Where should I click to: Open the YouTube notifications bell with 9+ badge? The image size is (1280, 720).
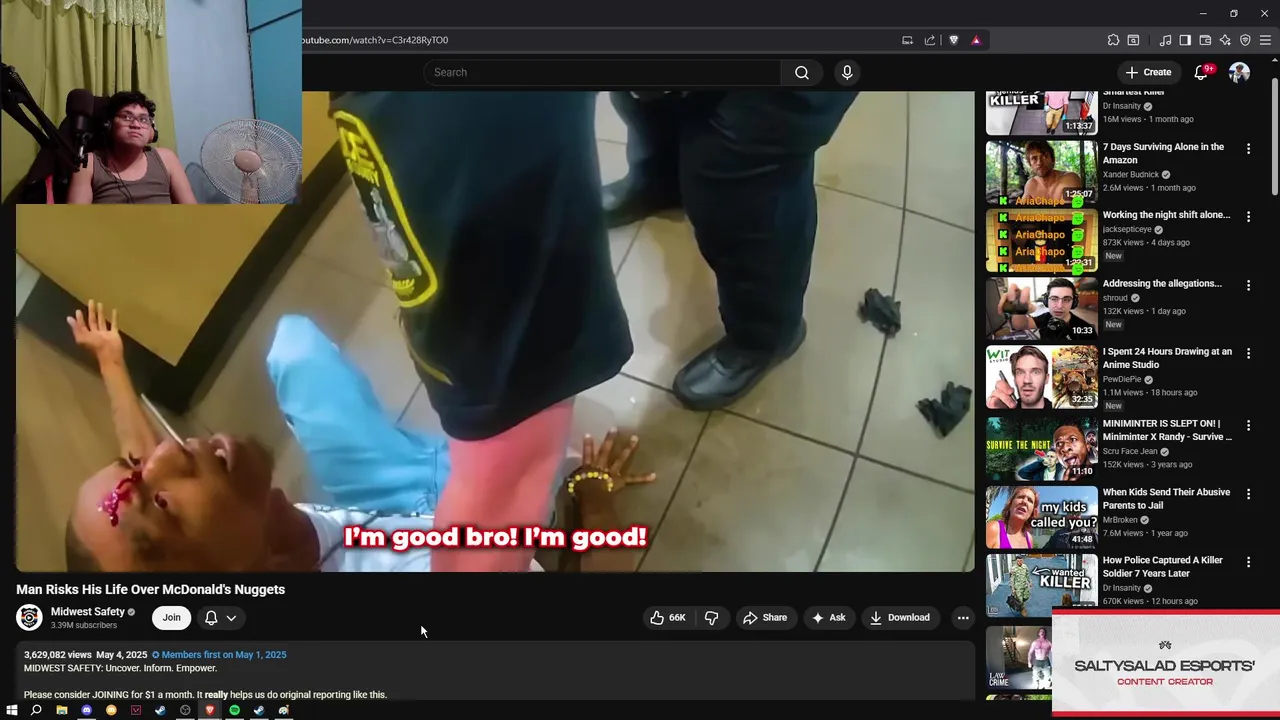click(1202, 72)
